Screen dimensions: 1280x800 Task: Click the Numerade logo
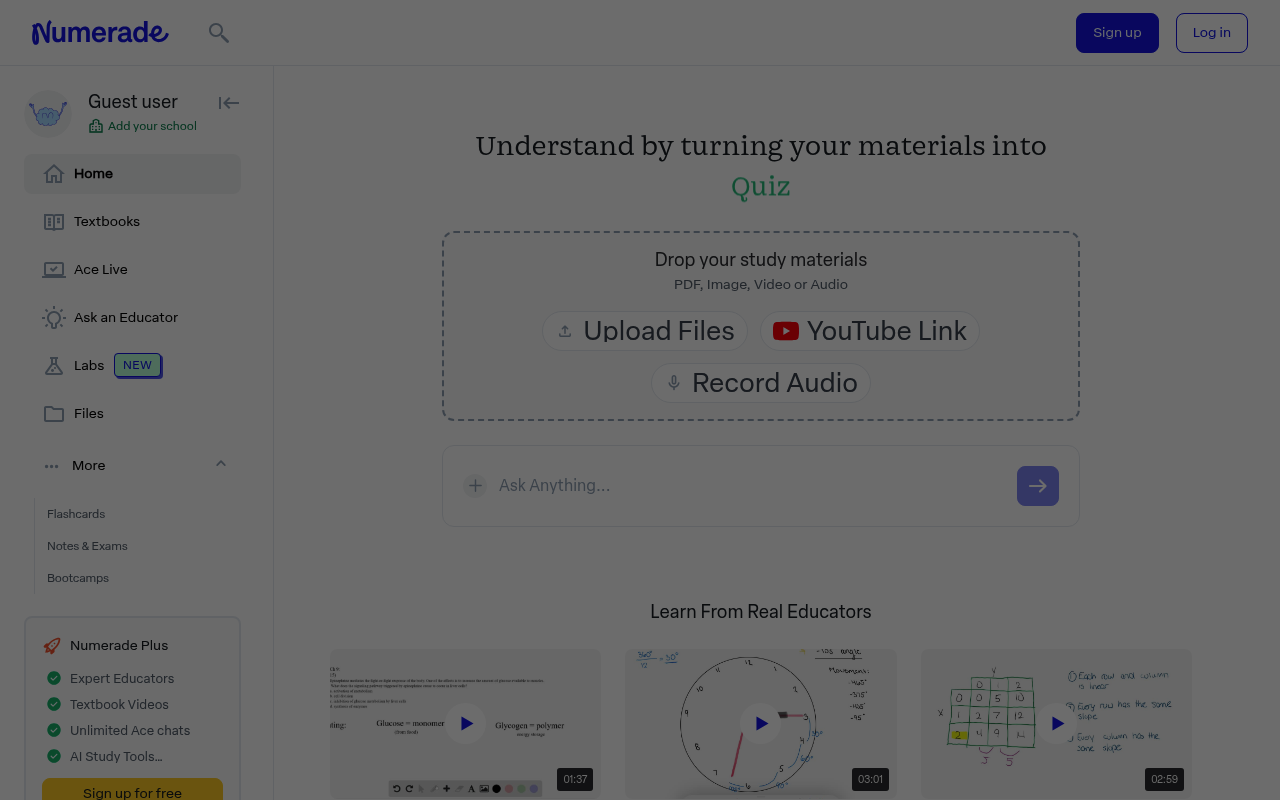(x=100, y=33)
